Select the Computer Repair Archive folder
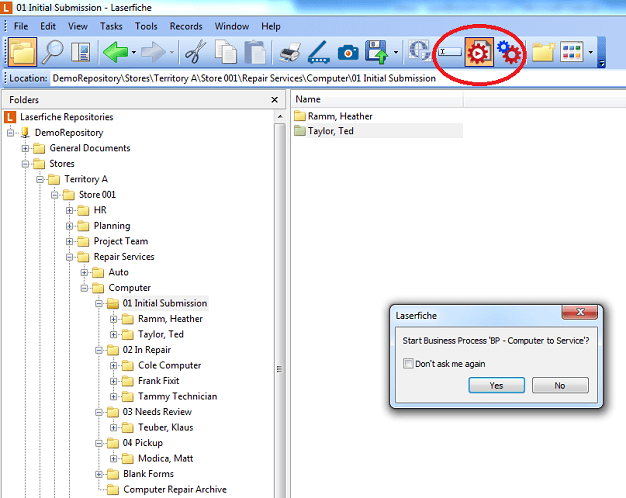Image resolution: width=626 pixels, height=498 pixels. tap(175, 490)
